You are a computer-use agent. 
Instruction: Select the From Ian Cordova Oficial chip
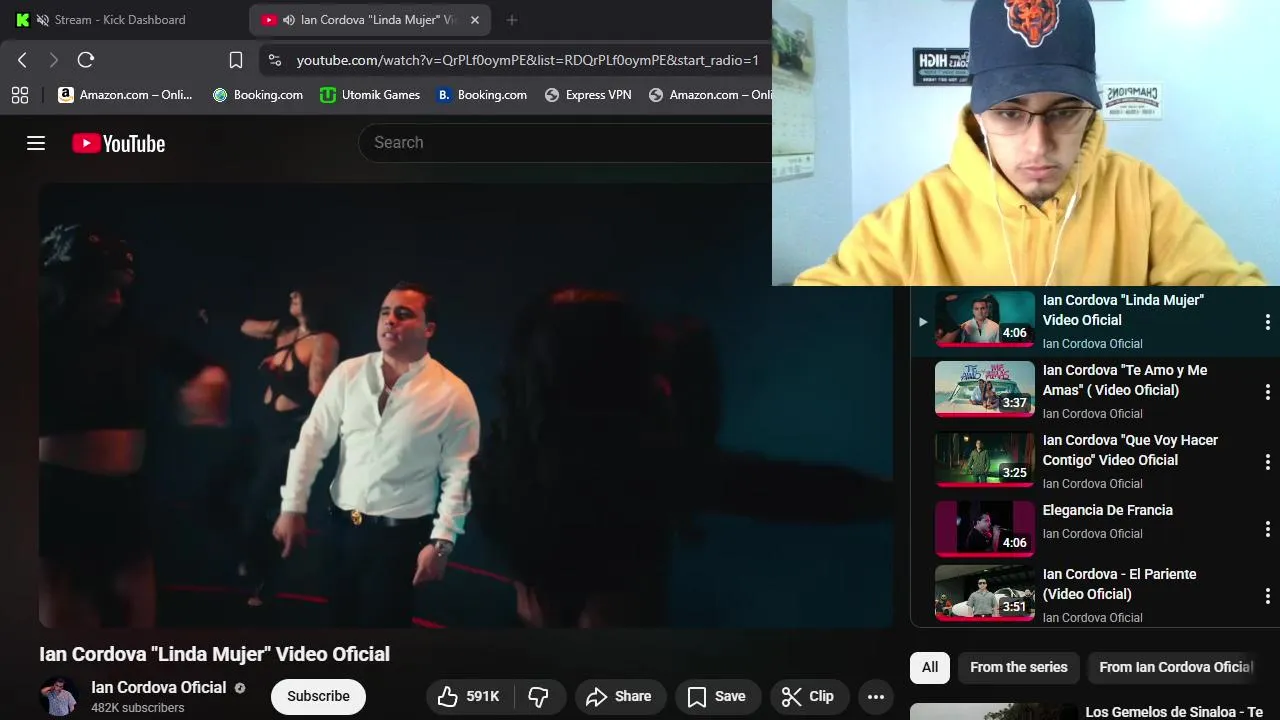coord(1176,667)
